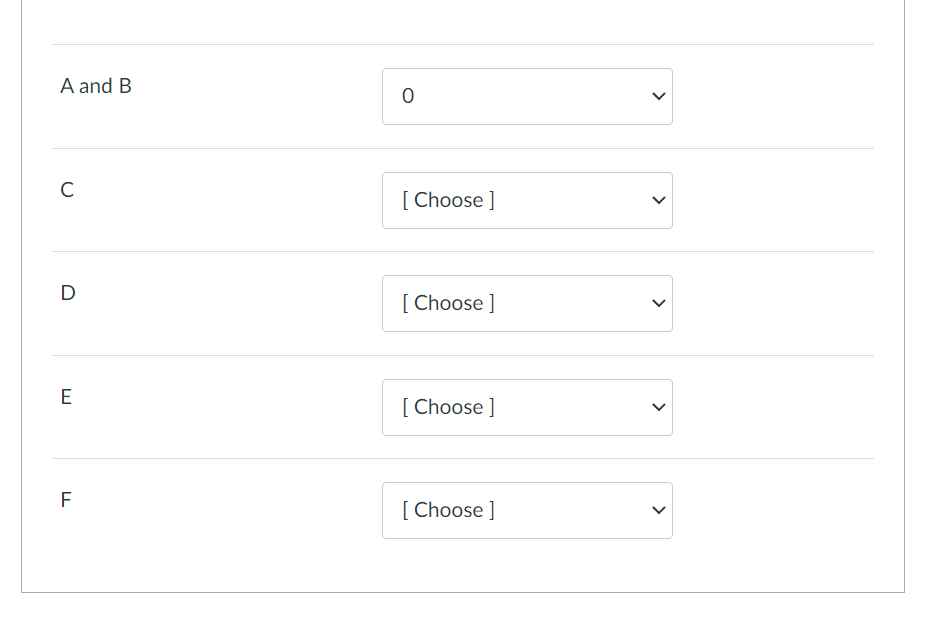This screenshot has width=936, height=622.
Task: Click the Choose placeholder text in row C
Action: point(448,200)
